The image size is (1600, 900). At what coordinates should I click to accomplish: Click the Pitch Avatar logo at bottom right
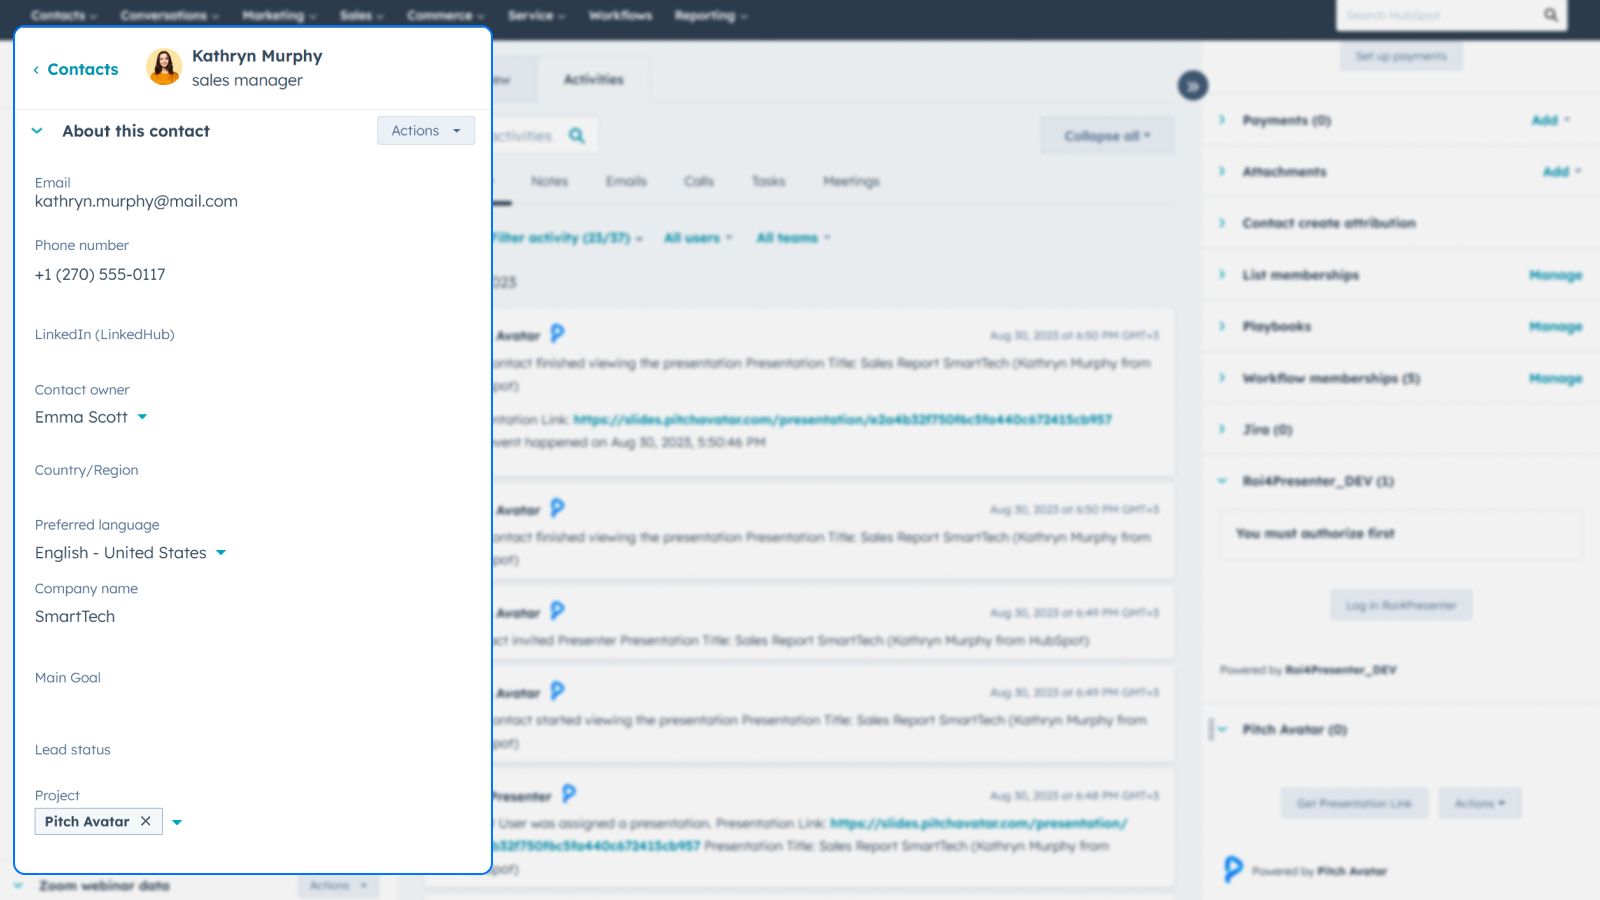[1231, 869]
